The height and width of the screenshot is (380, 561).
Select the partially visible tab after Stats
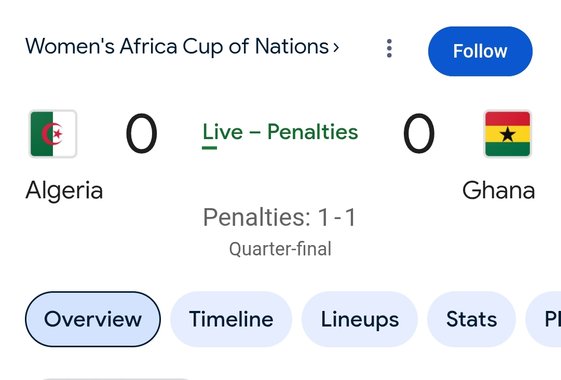pyautogui.click(x=544, y=319)
